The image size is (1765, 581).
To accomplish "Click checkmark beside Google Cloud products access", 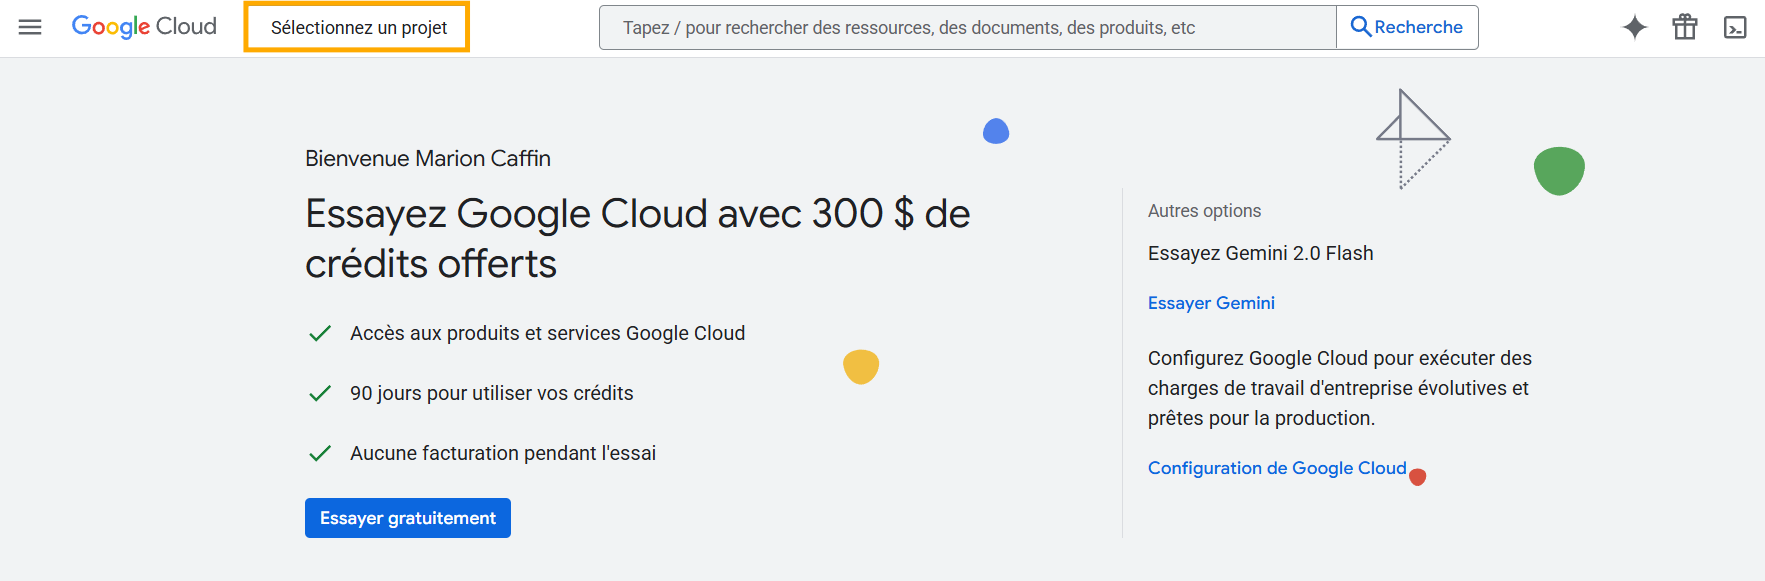I will click(x=320, y=333).
